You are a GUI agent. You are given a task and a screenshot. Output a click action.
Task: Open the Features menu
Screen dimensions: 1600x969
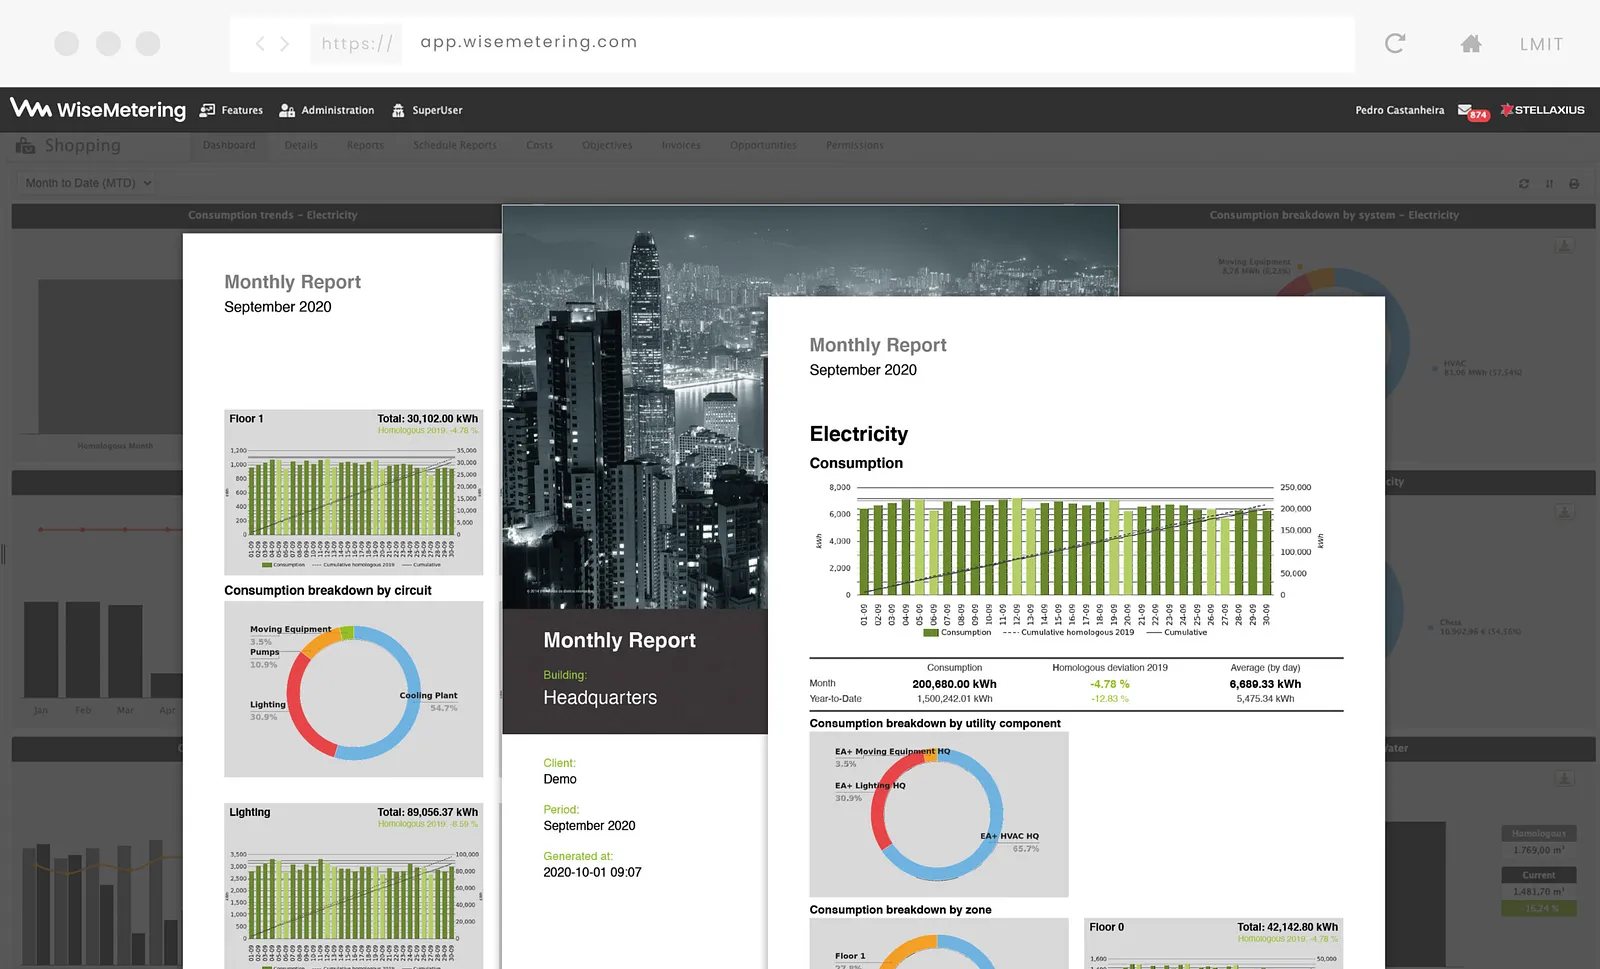[x=231, y=110]
